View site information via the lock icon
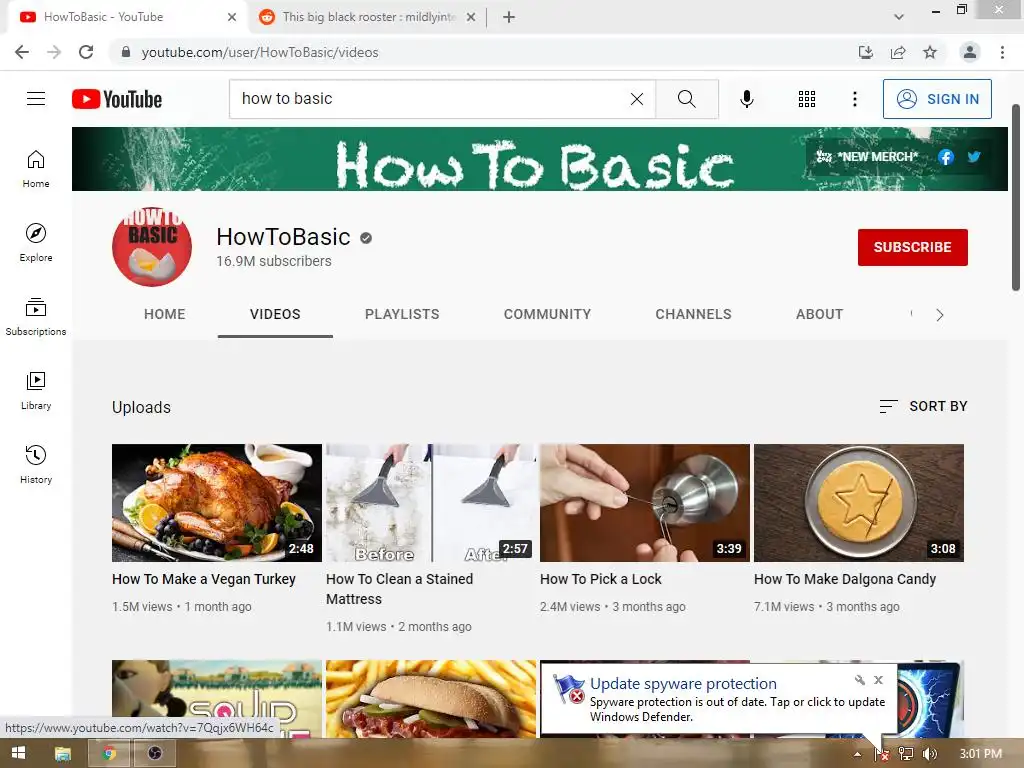Screen dimensions: 1024x768 [x=125, y=52]
